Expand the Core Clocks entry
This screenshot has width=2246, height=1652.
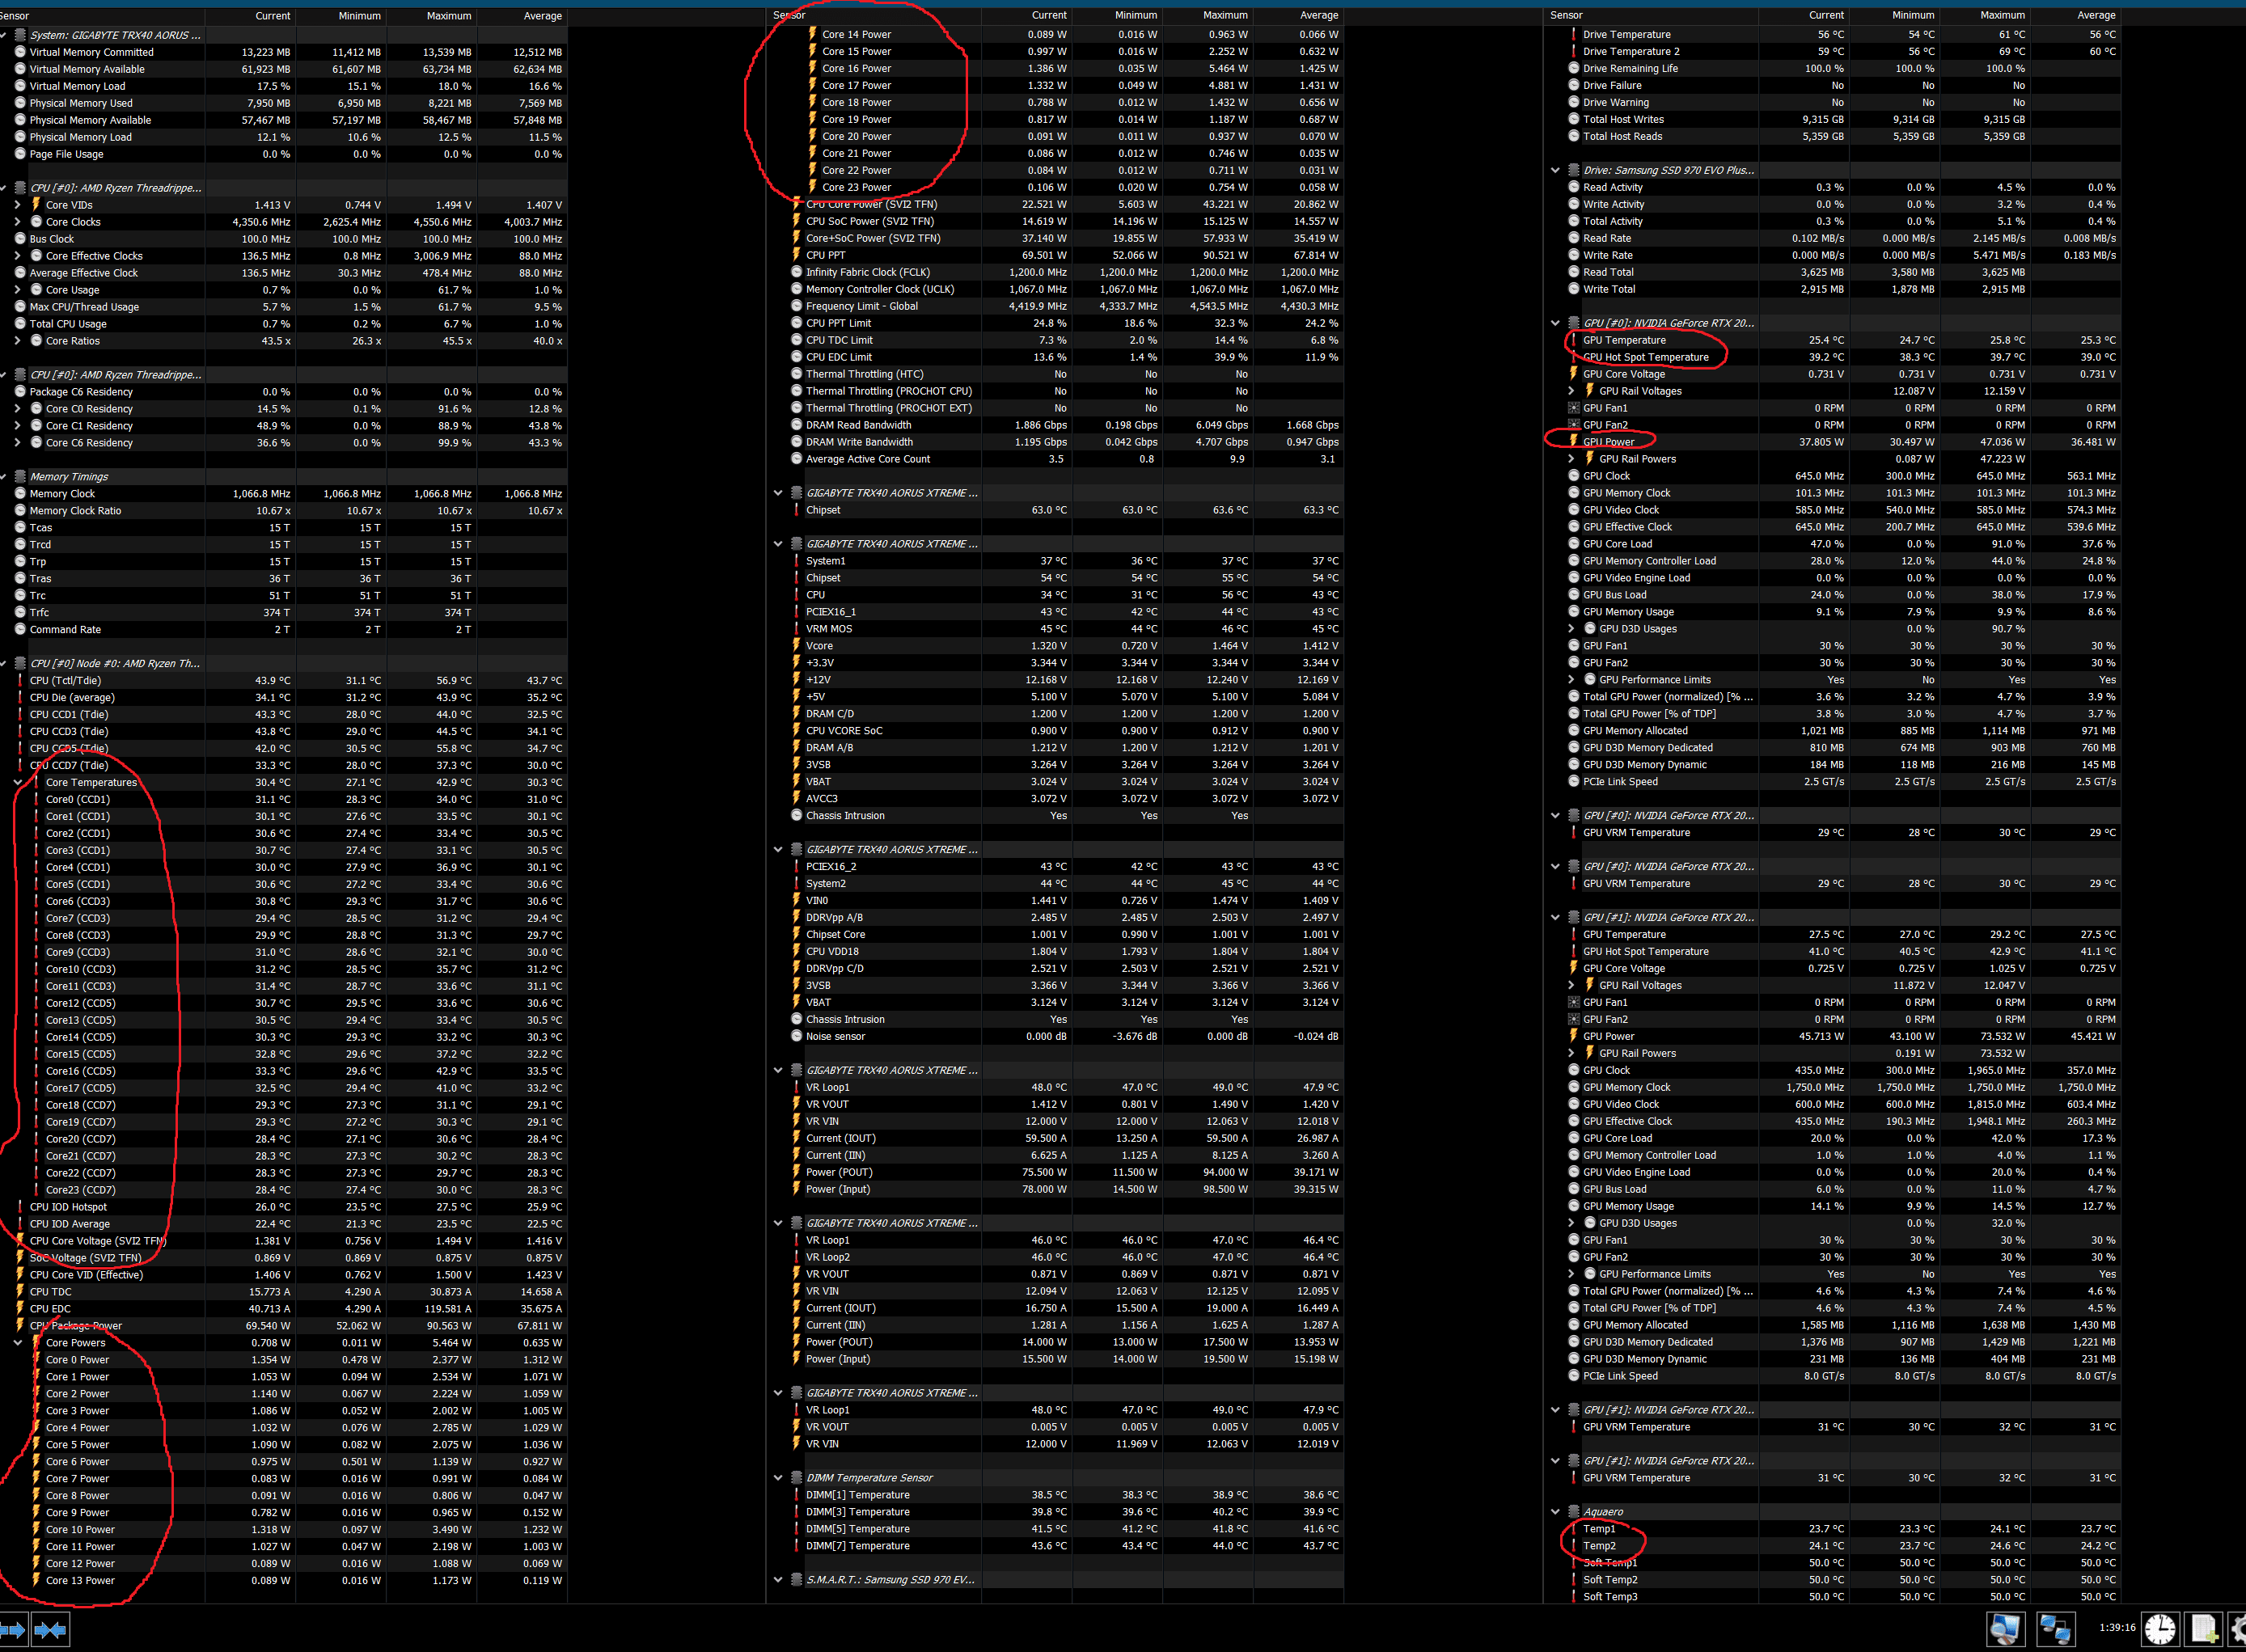17,222
